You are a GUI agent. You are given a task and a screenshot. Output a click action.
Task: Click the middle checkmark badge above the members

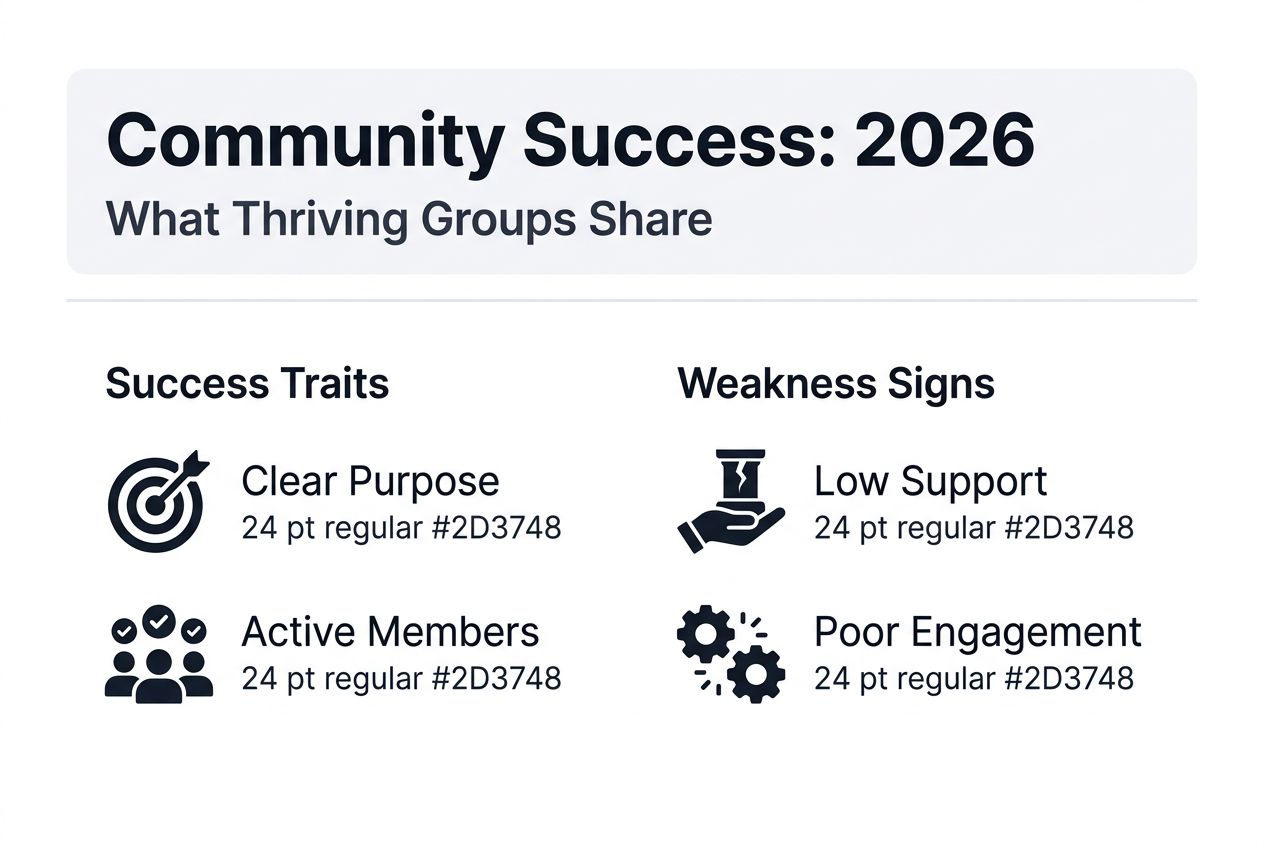(x=158, y=621)
